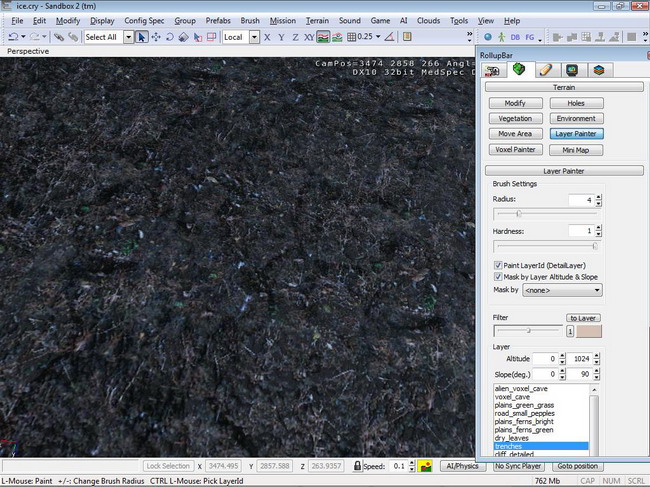Click the Redo arrow icon
Viewport: 650px width, 487px height.
[x=34, y=37]
